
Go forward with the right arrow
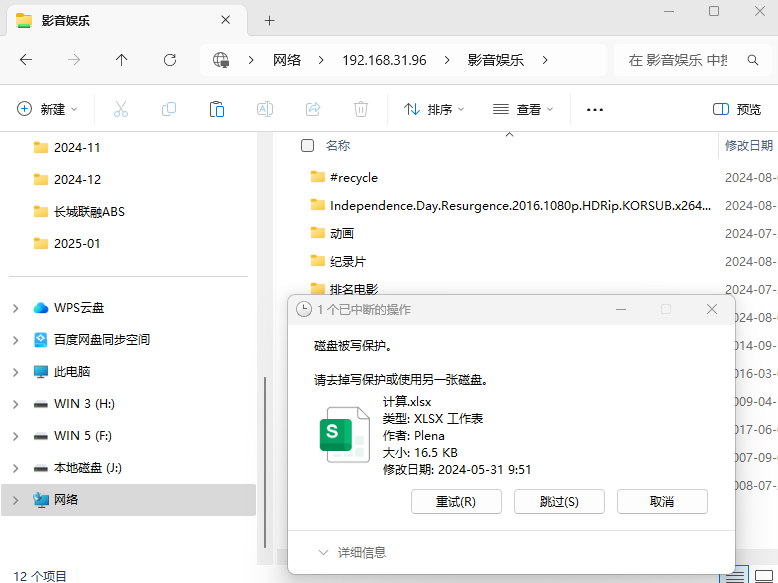74,60
